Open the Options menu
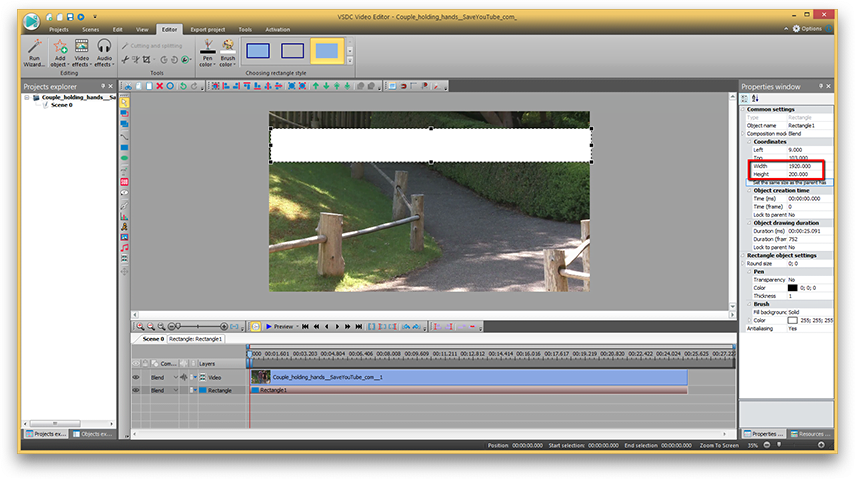Screen dimensions: 855x479 (x=808, y=28)
